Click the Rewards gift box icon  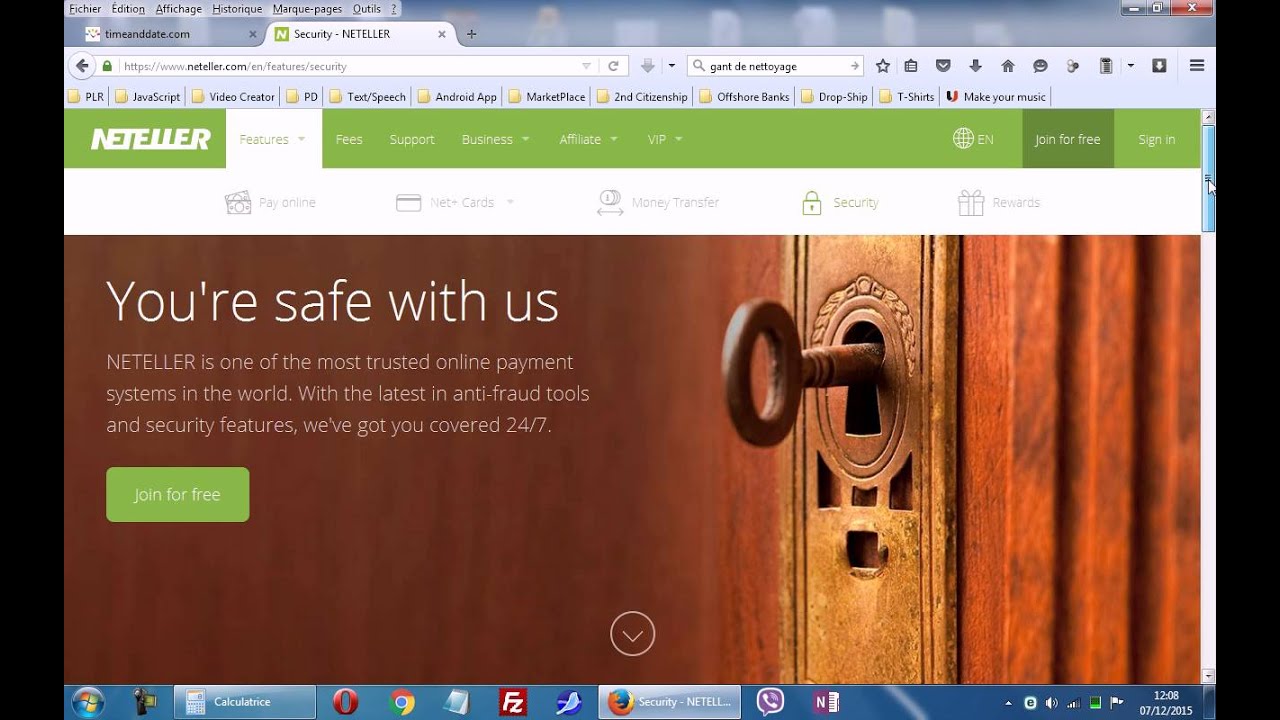(x=971, y=202)
